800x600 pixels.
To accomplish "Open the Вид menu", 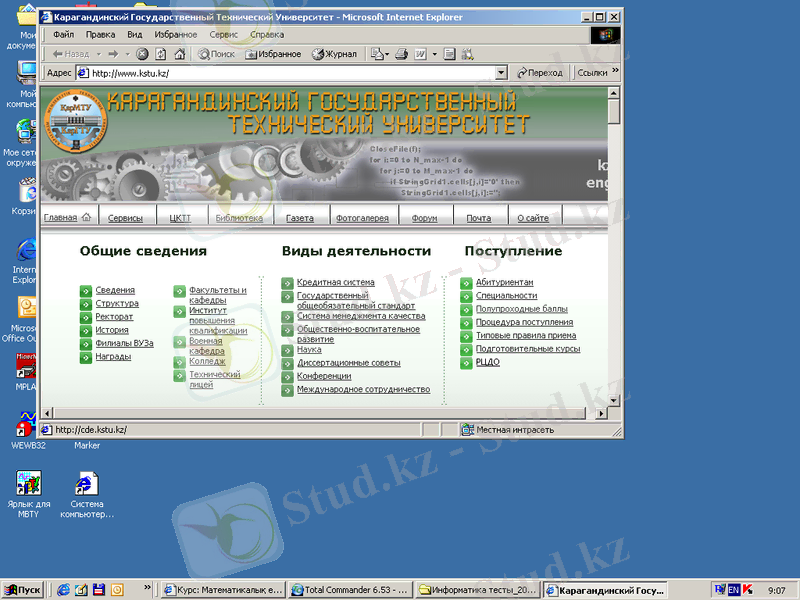I will pos(135,34).
